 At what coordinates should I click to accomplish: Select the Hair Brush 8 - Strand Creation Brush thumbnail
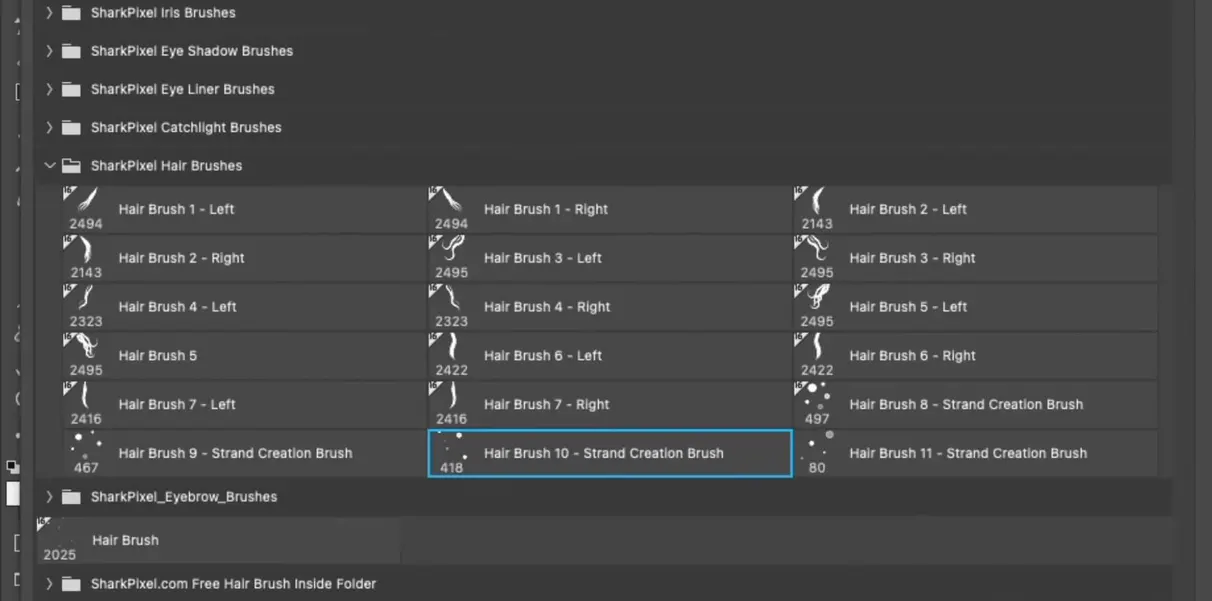coord(817,405)
